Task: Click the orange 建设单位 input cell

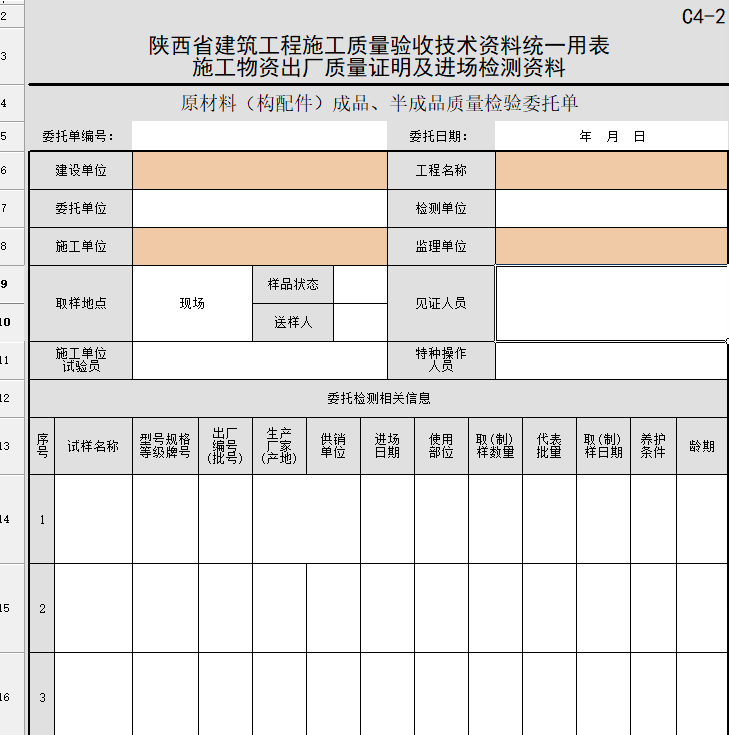Action: pos(259,171)
